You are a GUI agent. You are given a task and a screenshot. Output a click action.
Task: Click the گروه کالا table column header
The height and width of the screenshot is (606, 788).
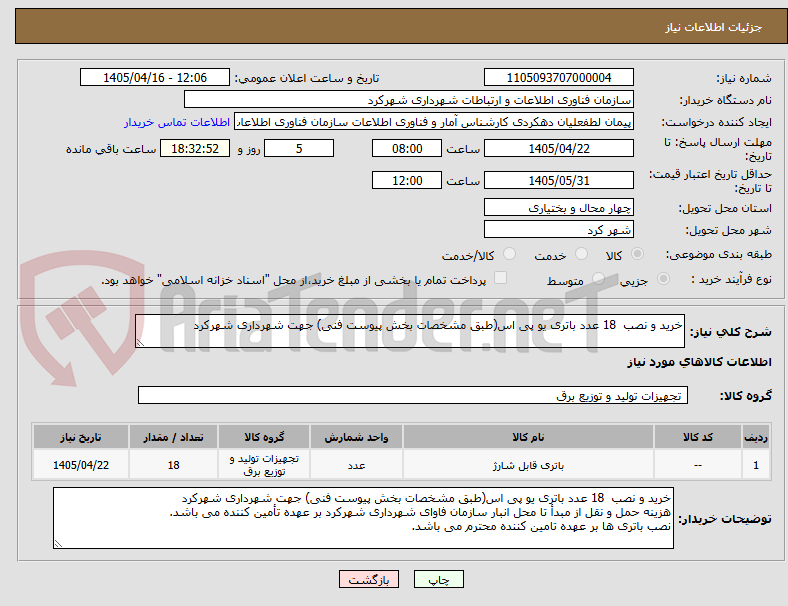tap(264, 437)
